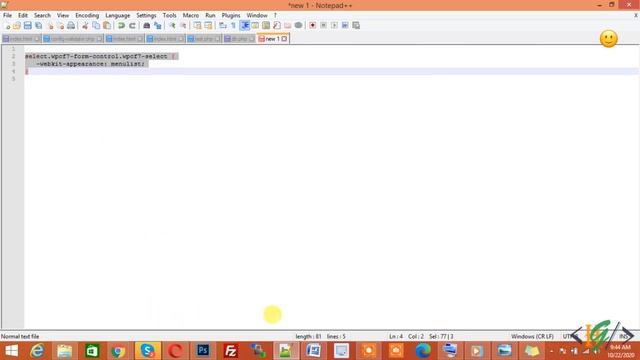
Task: Click the Redo toolbar icon
Action: pyautogui.click(x=132, y=26)
